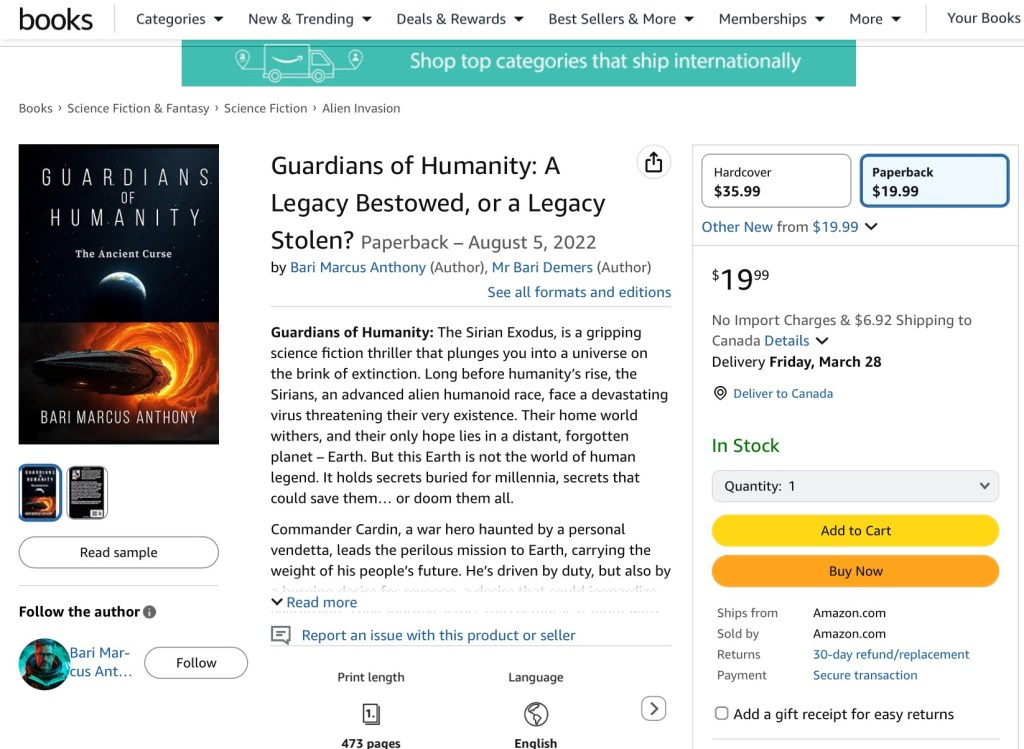Image resolution: width=1024 pixels, height=749 pixels.
Task: Click the print length page icon
Action: coord(371,713)
